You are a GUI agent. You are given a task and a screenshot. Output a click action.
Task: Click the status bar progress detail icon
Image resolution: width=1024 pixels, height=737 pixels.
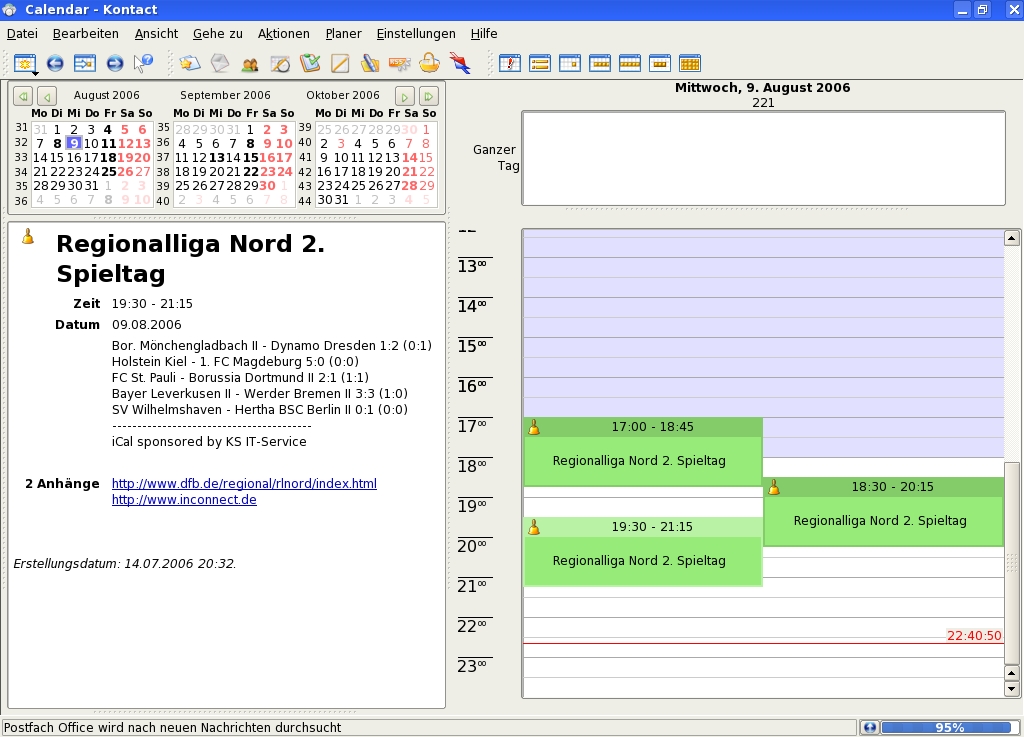[x=869, y=727]
